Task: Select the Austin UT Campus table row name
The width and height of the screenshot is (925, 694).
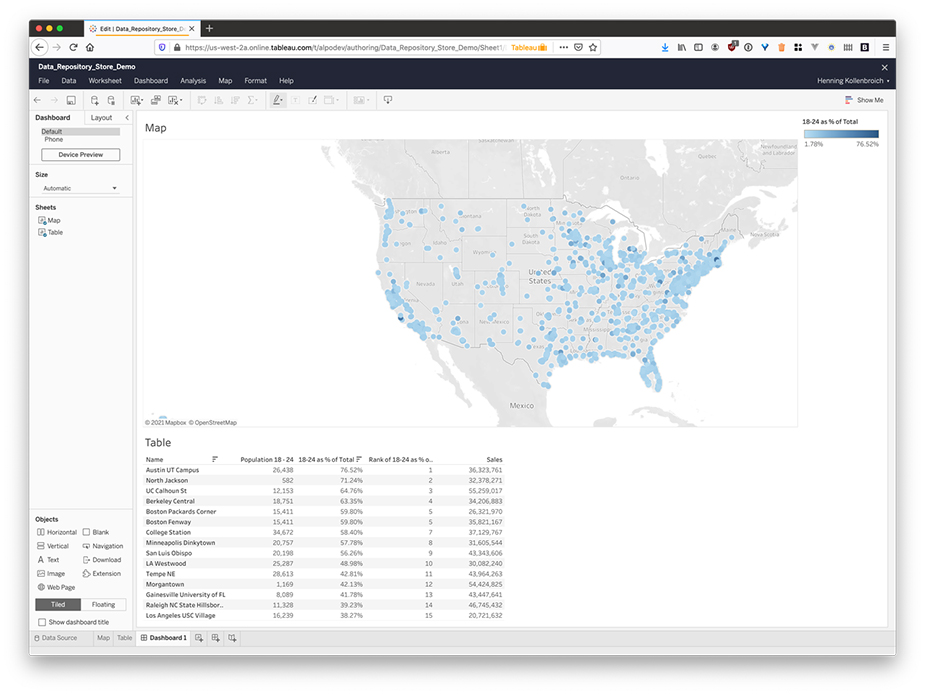Action: click(x=172, y=470)
